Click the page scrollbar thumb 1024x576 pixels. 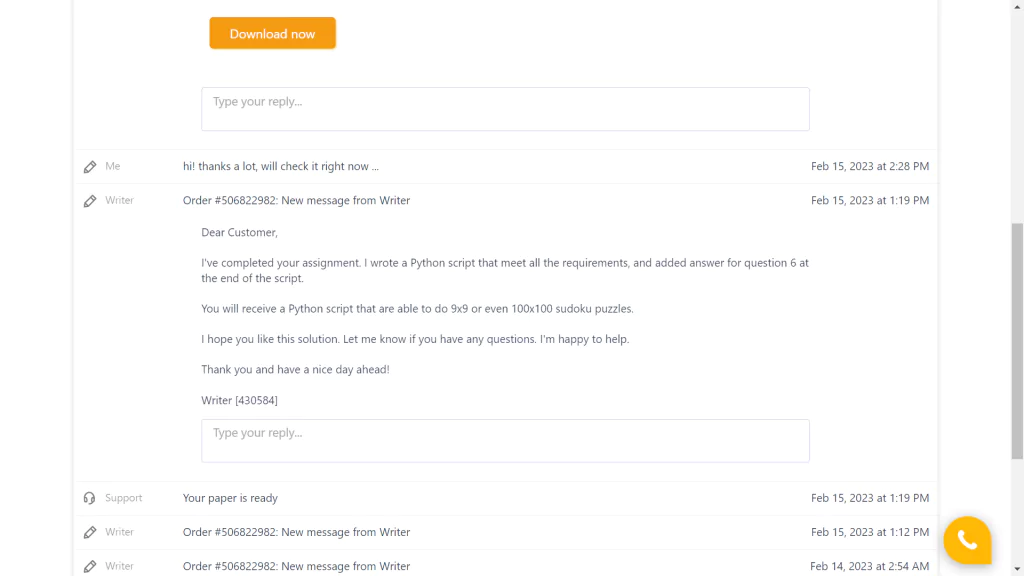[1017, 341]
